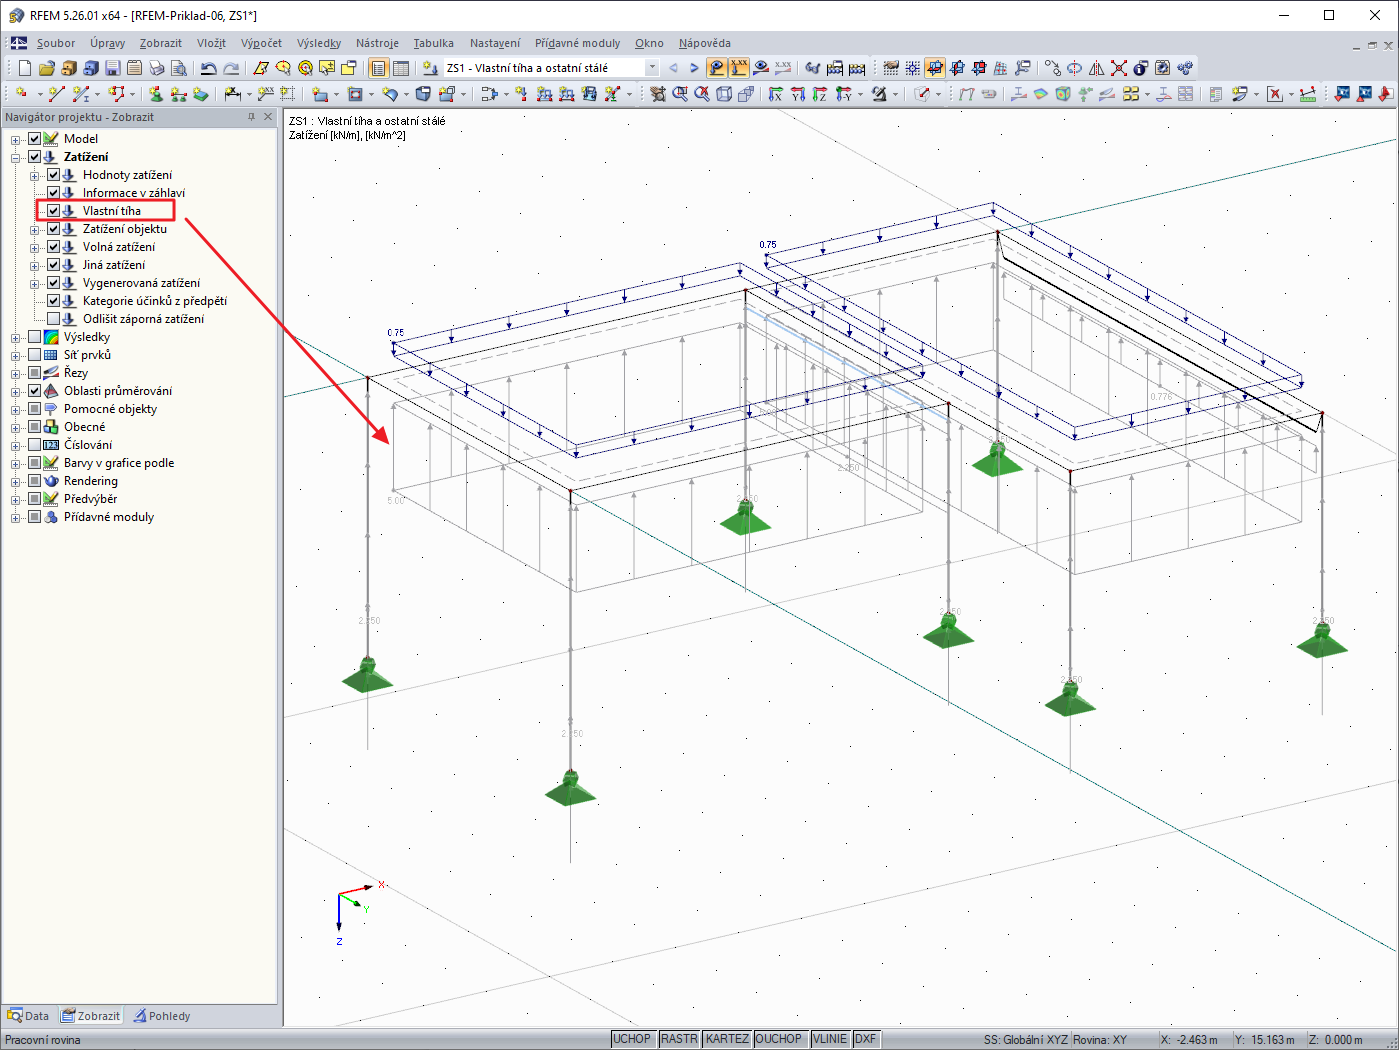Toggle VLINIE in the status bar

830,1039
